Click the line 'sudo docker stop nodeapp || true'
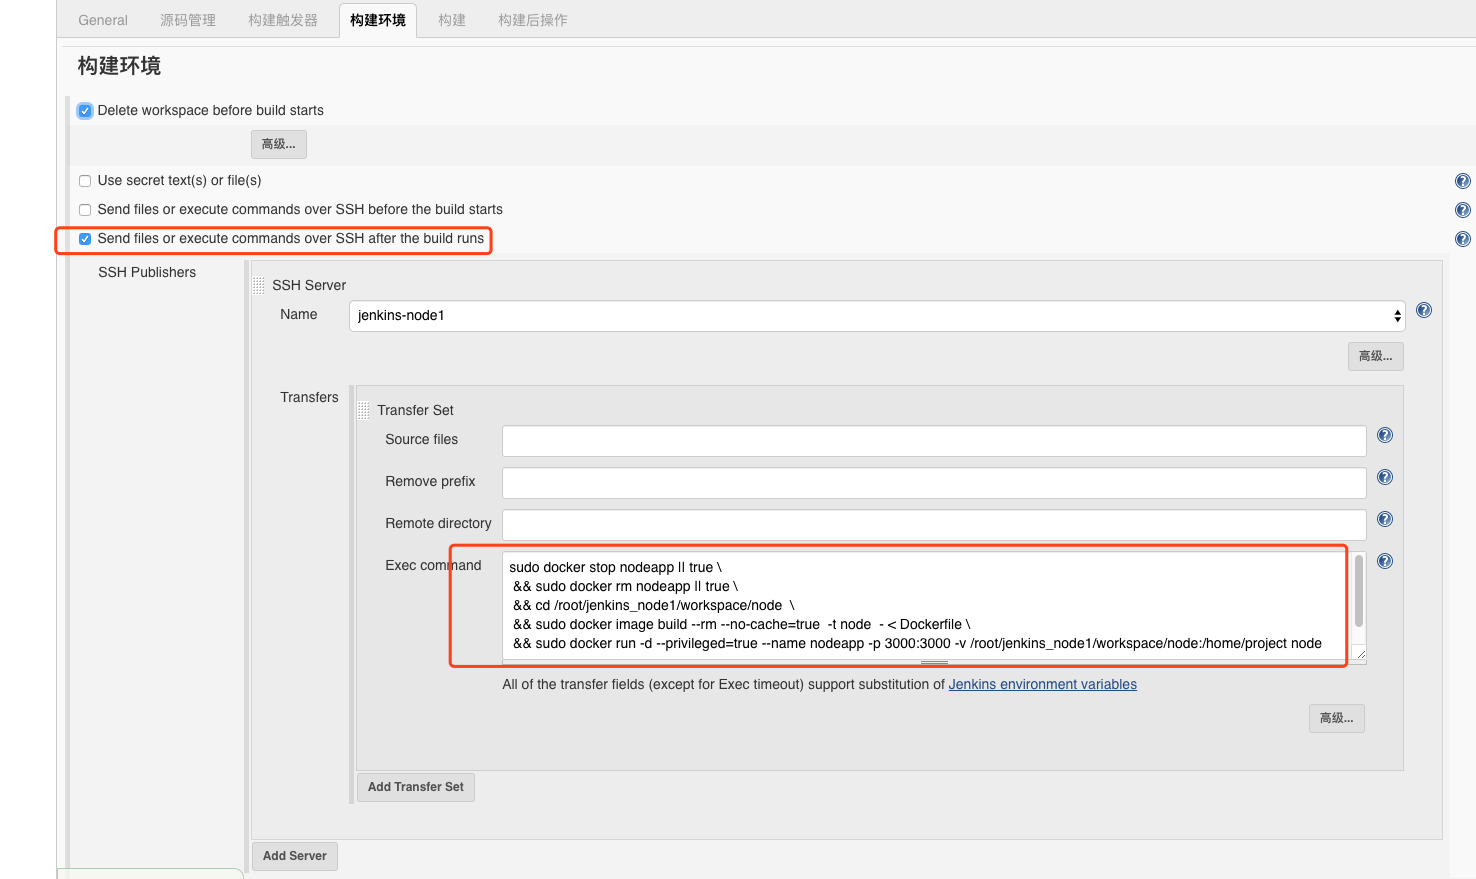 point(615,568)
